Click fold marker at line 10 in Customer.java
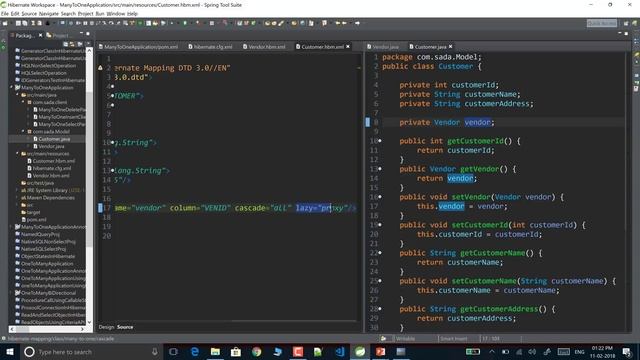Screen dimensions: 640x360 (x=380, y=141)
